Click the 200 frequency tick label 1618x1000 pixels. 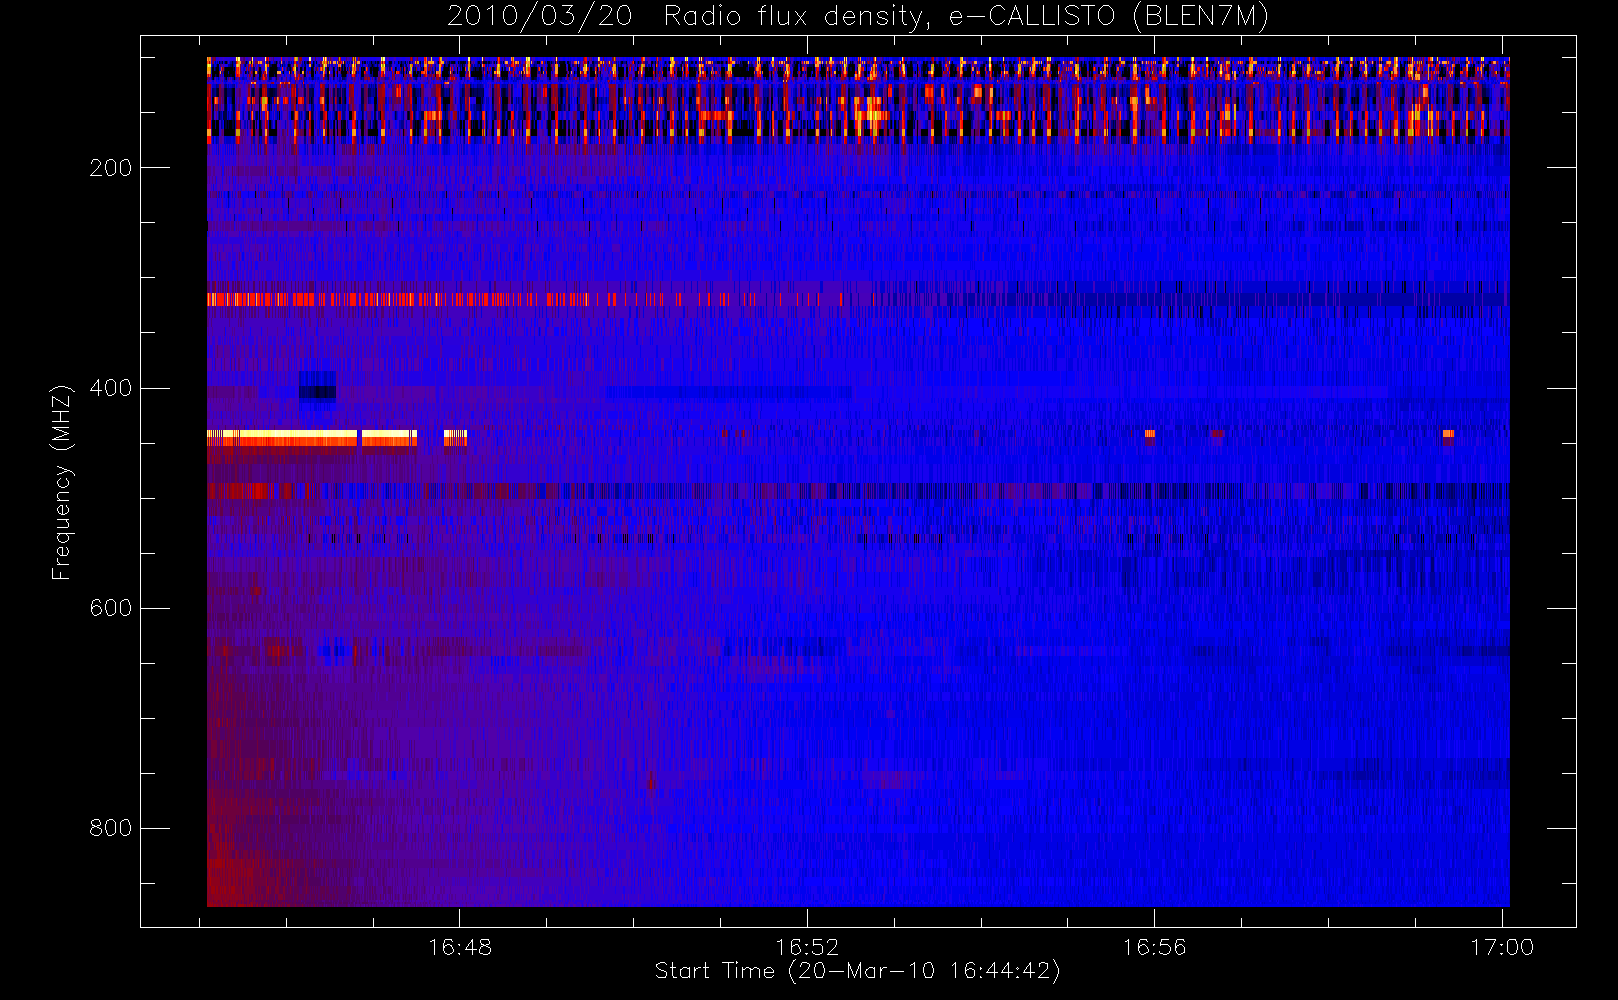110,168
